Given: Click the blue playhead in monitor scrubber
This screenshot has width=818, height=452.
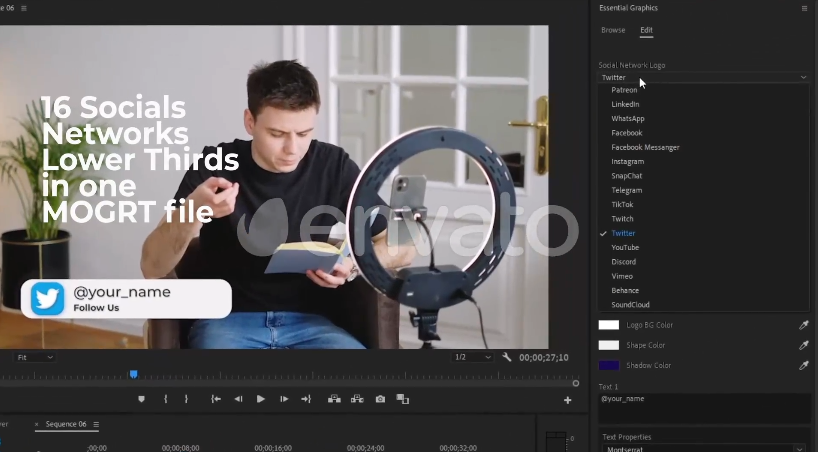Looking at the screenshot, I should [134, 374].
